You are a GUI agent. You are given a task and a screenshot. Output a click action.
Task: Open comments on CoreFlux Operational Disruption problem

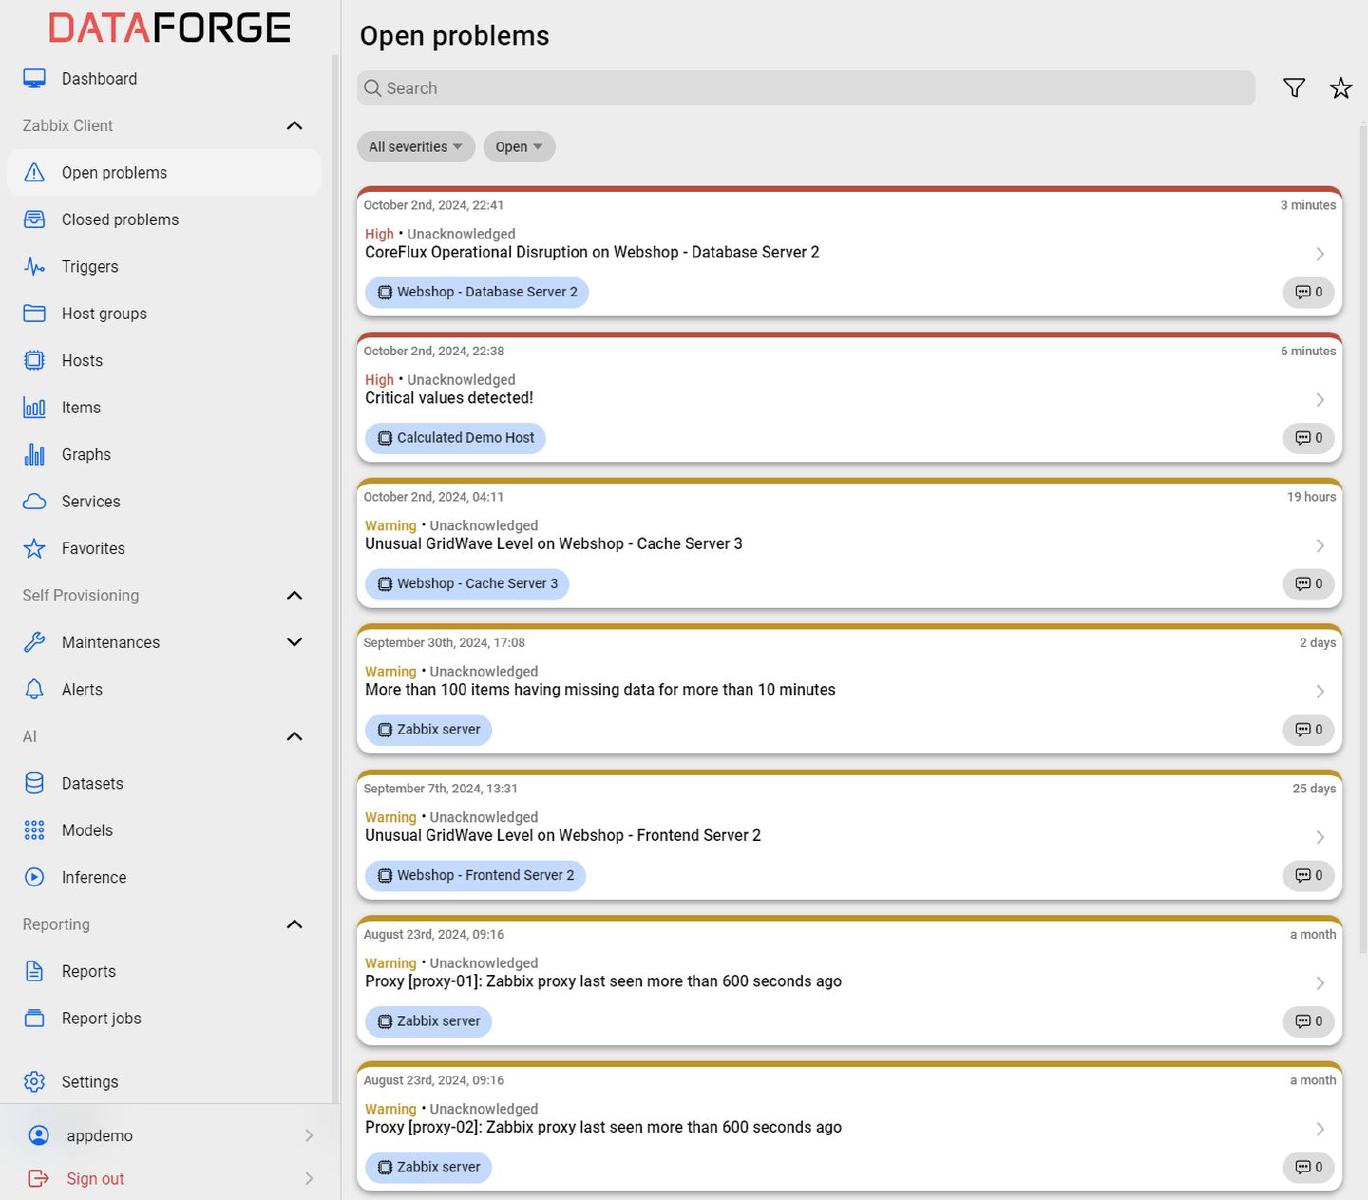click(x=1308, y=292)
